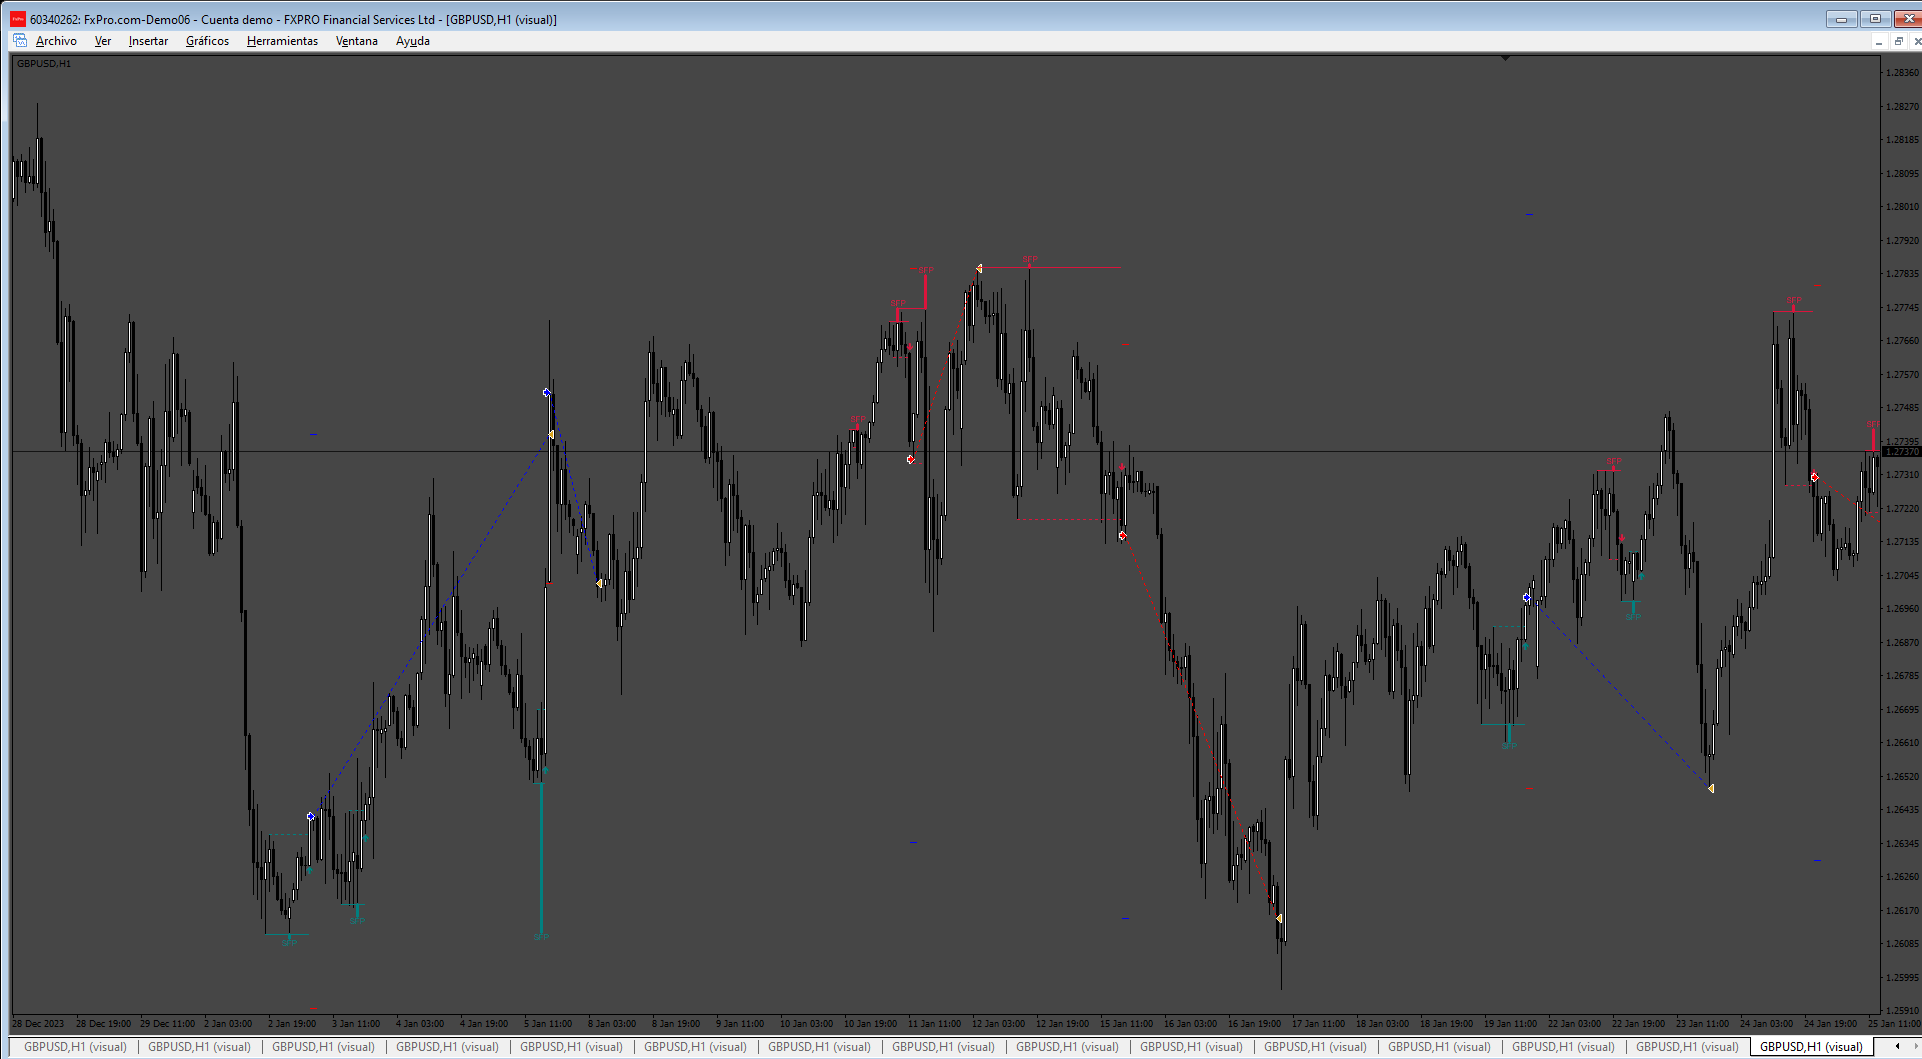
Task: Click the 1.27835 price axis value
Action: (x=1902, y=274)
